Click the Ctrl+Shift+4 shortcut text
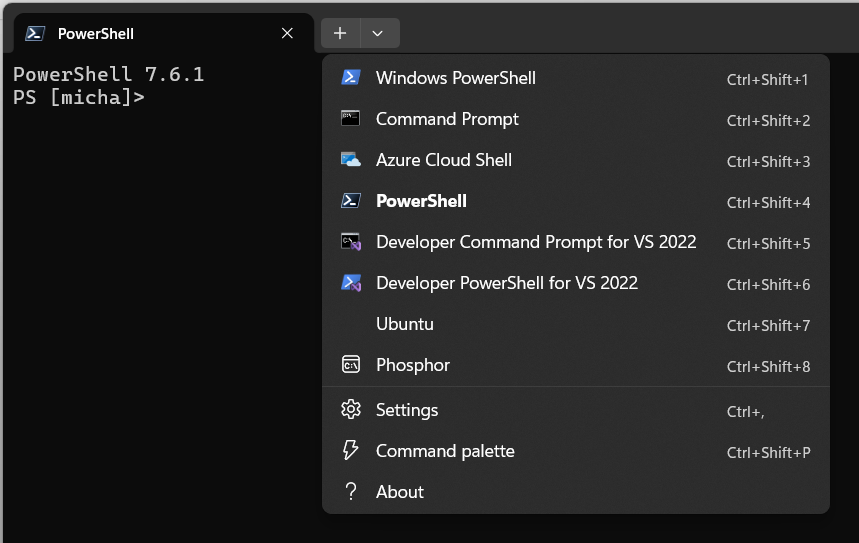The width and height of the screenshot is (859, 543). (768, 203)
